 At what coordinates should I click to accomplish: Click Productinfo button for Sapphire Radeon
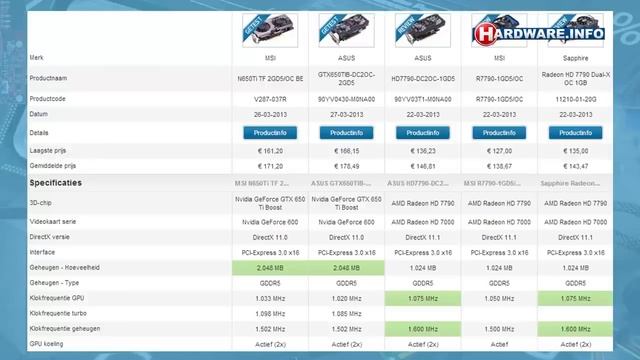pyautogui.click(x=576, y=133)
